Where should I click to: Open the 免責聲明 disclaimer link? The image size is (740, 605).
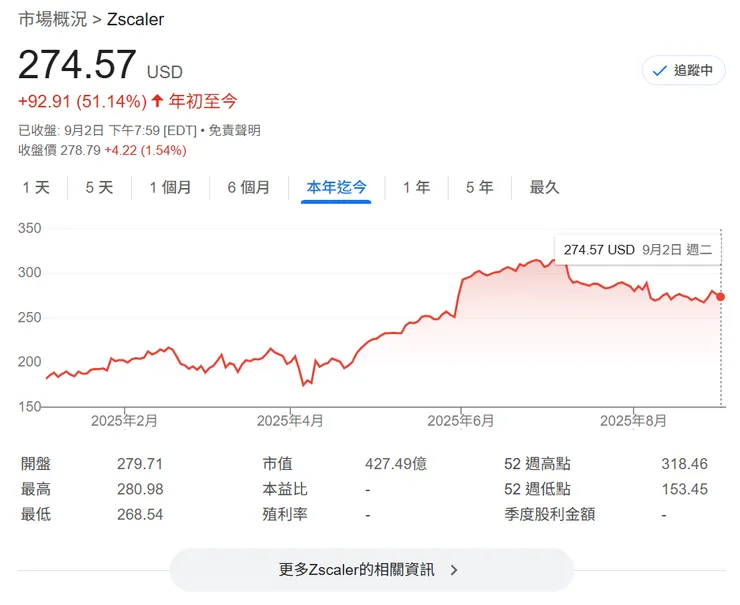[x=235, y=130]
